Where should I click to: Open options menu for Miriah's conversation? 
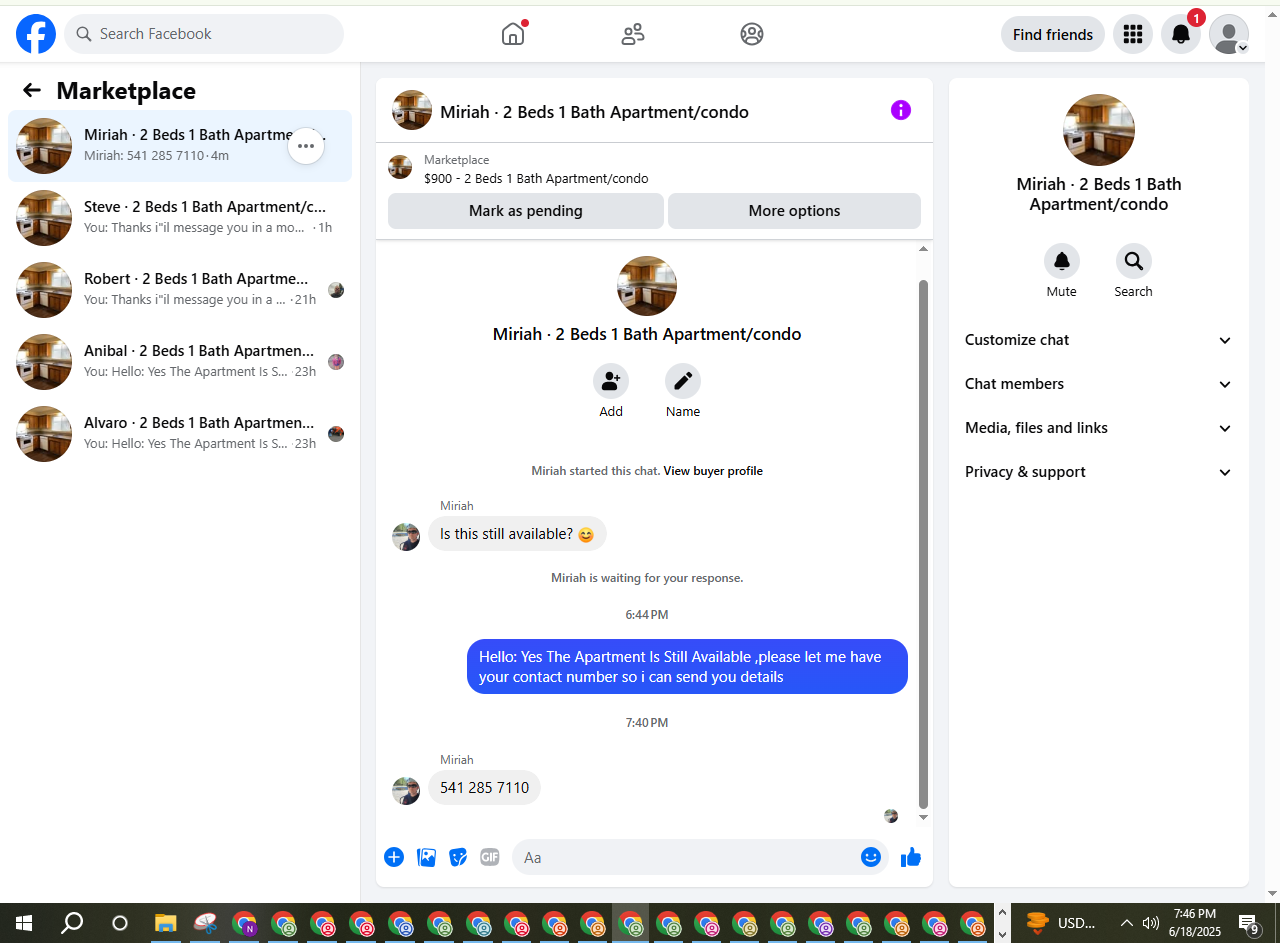306,146
